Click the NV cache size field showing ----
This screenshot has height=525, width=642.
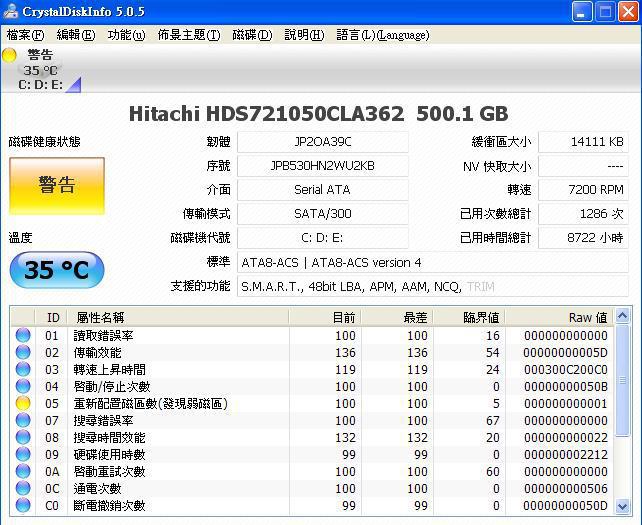tap(583, 166)
